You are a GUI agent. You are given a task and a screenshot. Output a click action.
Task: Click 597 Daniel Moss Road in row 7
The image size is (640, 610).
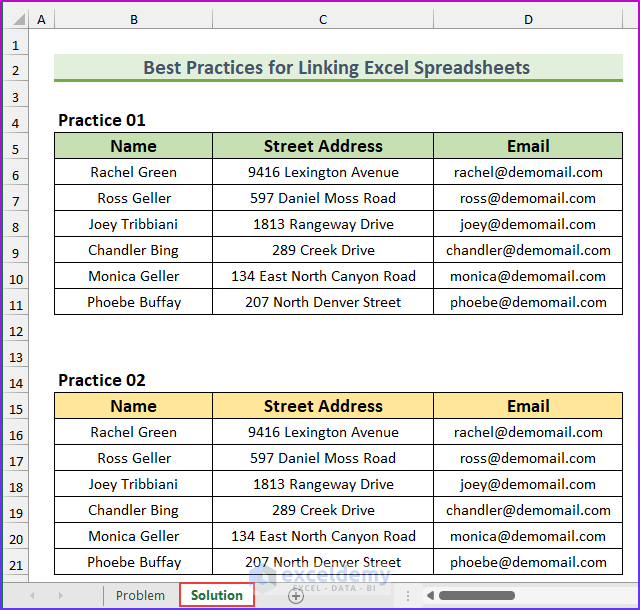[x=323, y=198]
